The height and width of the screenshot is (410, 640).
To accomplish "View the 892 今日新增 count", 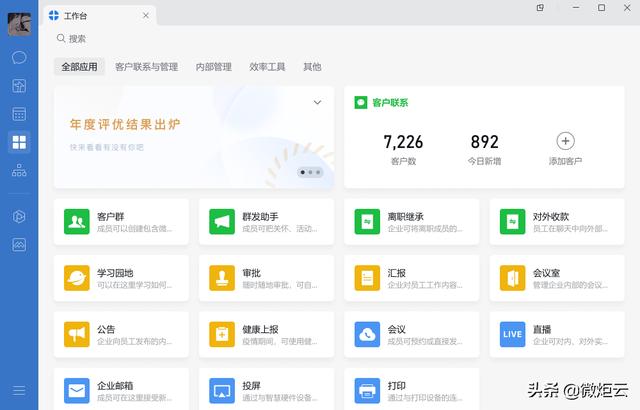I will [484, 149].
